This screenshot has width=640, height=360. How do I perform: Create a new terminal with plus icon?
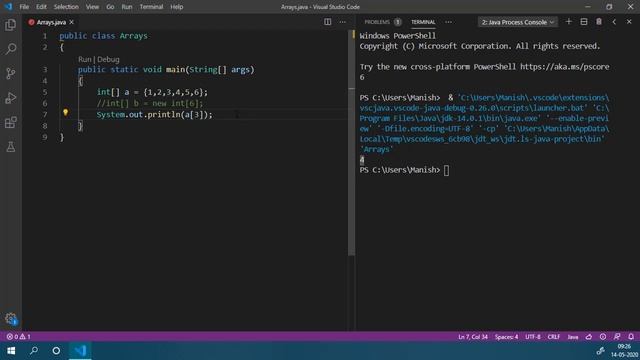pos(569,22)
